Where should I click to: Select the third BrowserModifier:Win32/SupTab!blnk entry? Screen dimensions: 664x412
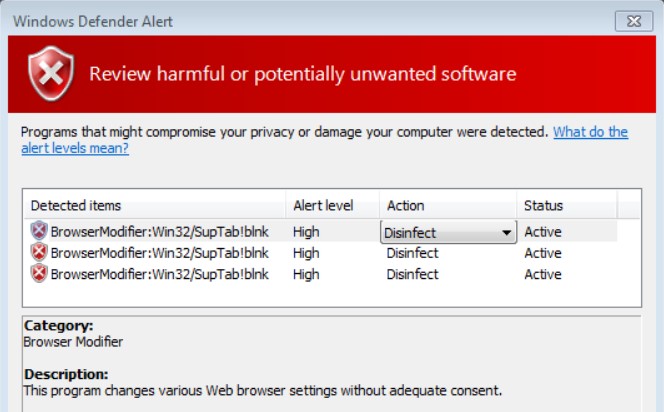pyautogui.click(x=159, y=274)
